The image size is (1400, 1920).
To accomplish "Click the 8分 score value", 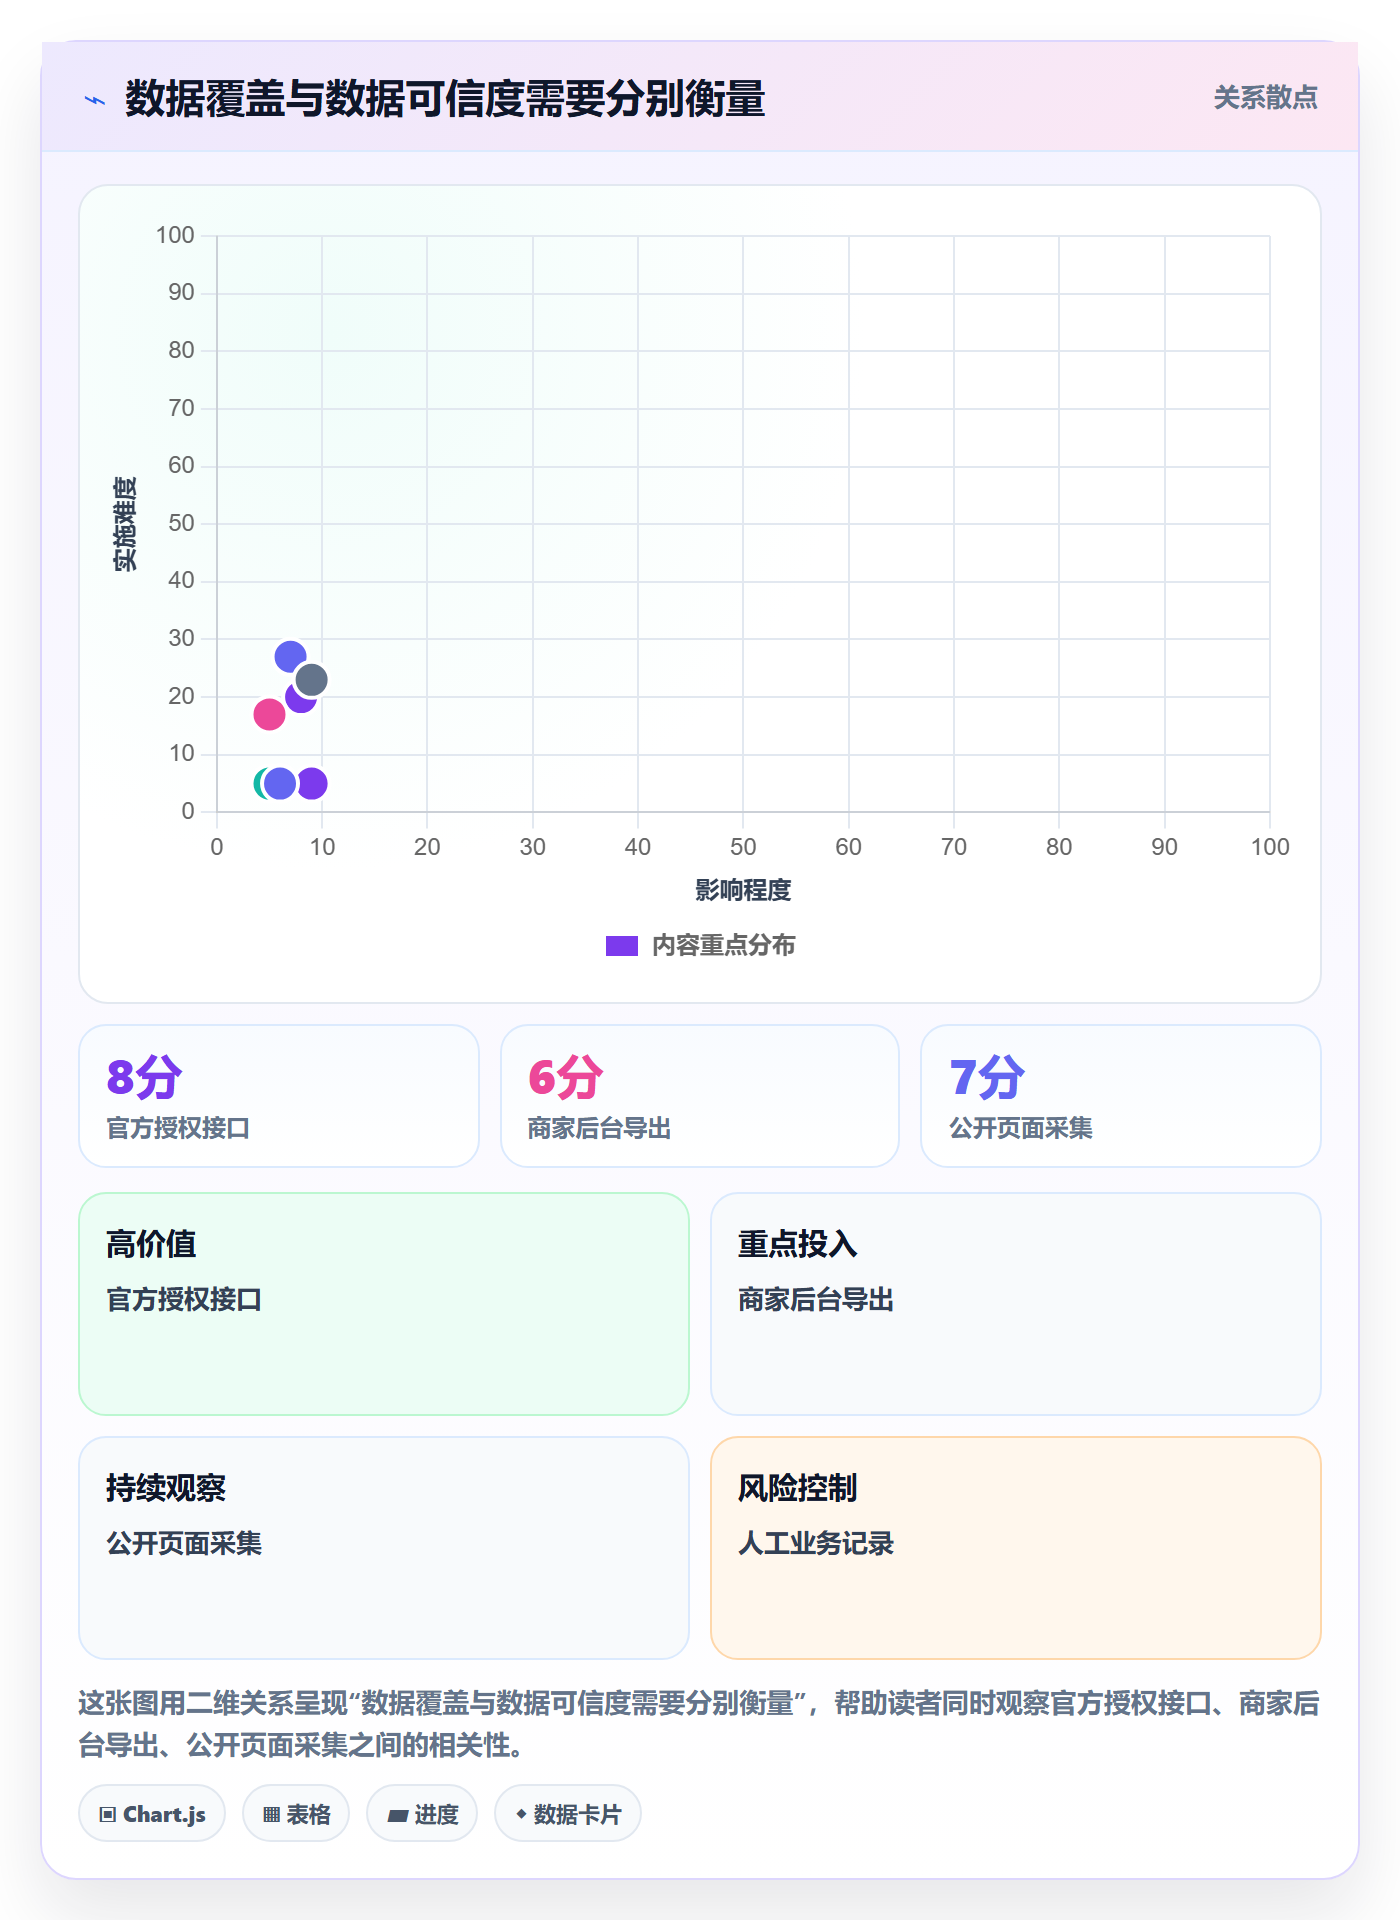I will (x=145, y=1077).
